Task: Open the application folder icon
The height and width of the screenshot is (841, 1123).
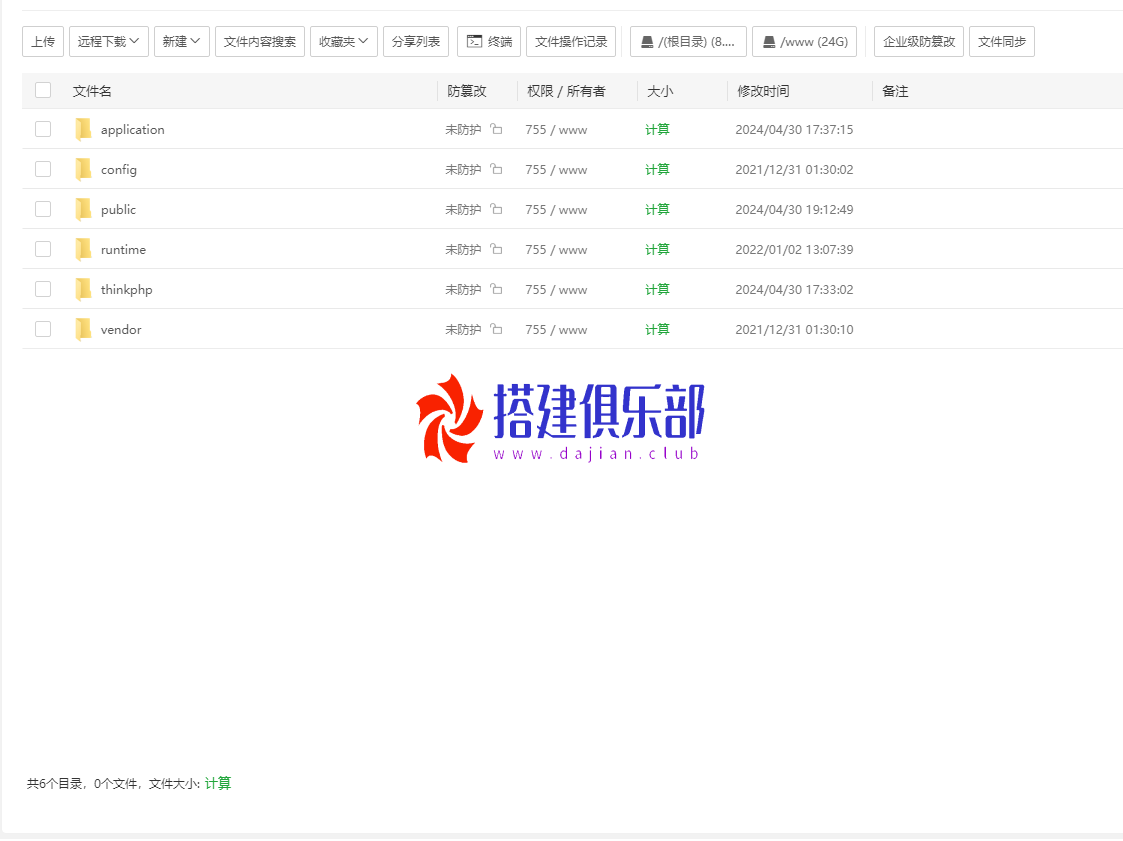Action: [83, 130]
